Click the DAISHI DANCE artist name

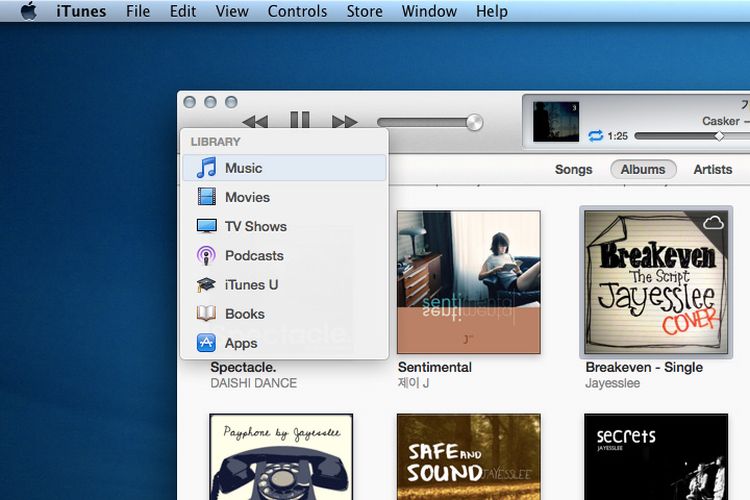click(254, 383)
